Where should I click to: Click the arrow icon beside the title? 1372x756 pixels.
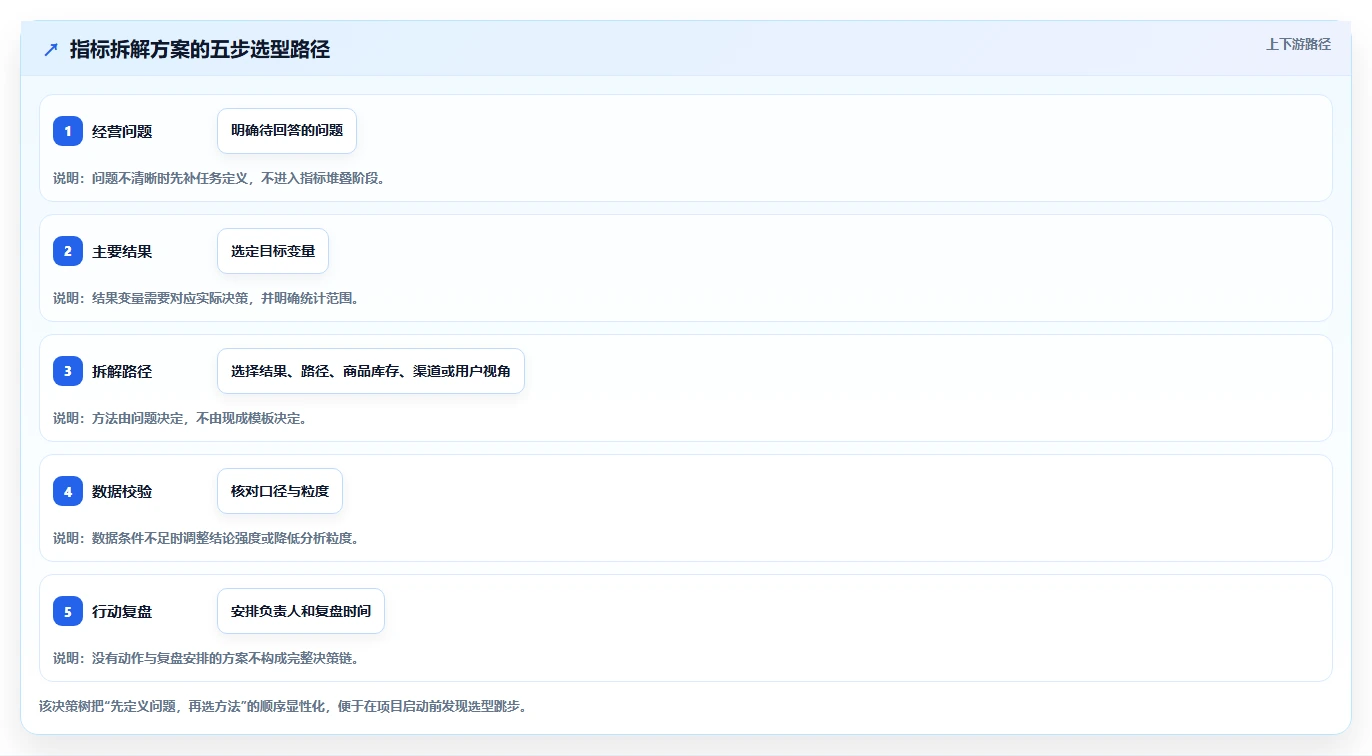pos(51,50)
